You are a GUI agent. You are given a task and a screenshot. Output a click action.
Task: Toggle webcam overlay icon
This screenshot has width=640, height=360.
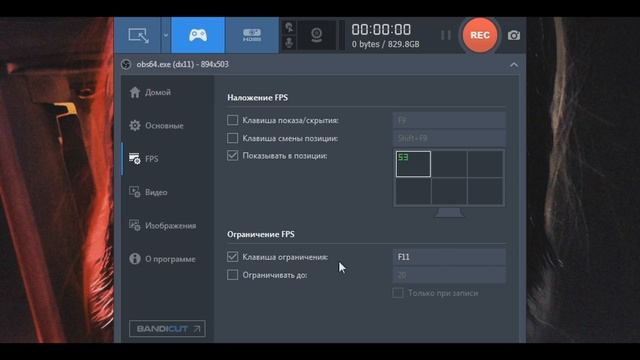pos(316,35)
